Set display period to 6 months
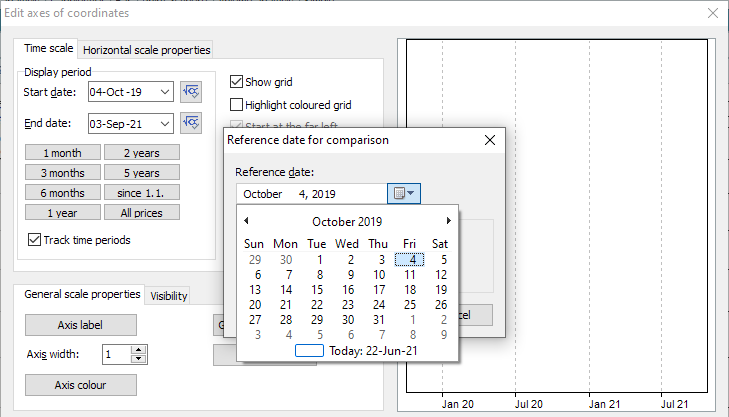 tap(62, 192)
